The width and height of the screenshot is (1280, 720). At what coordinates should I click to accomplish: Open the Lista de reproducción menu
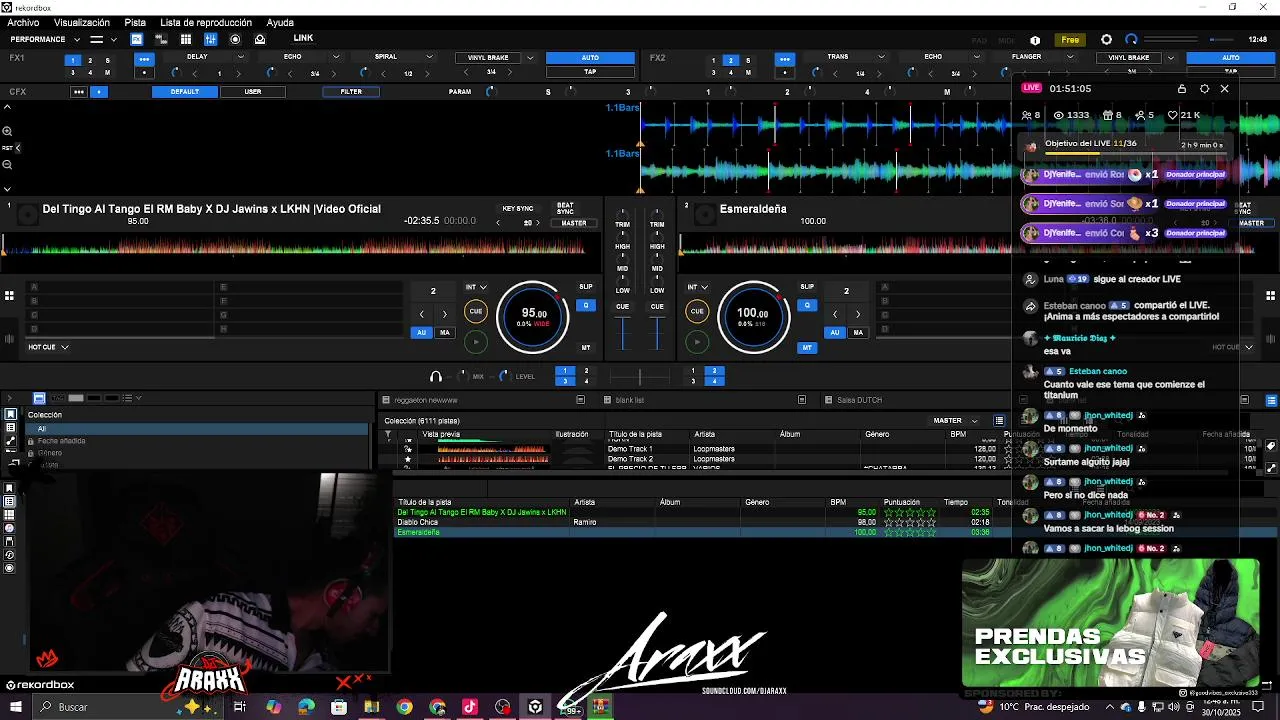click(206, 22)
